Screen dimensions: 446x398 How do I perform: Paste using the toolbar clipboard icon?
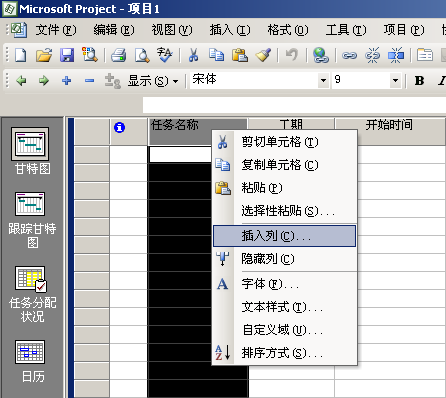(x=240, y=55)
